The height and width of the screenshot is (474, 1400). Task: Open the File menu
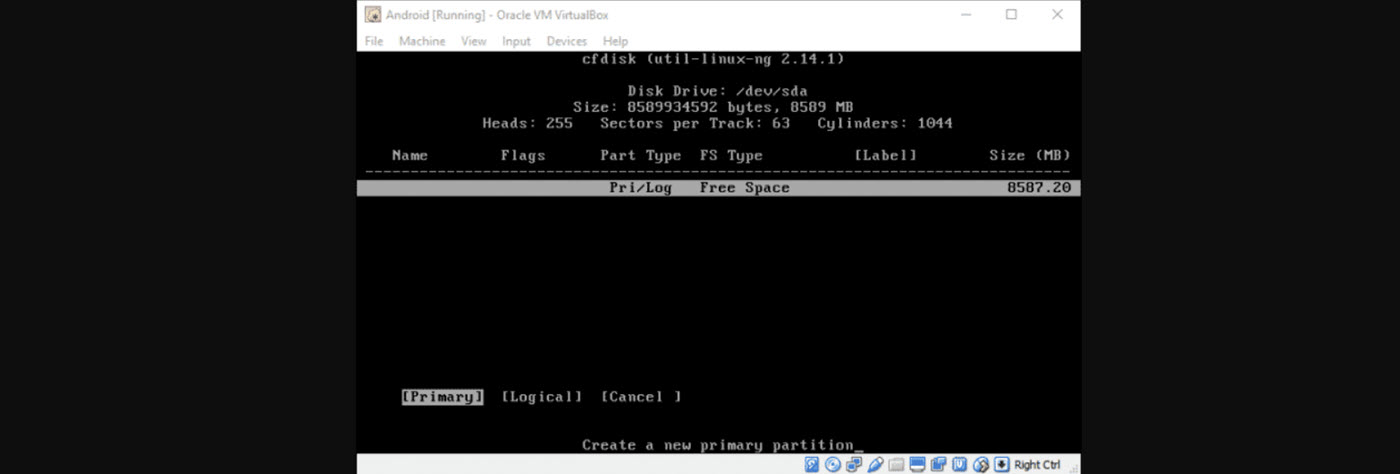[x=374, y=41]
